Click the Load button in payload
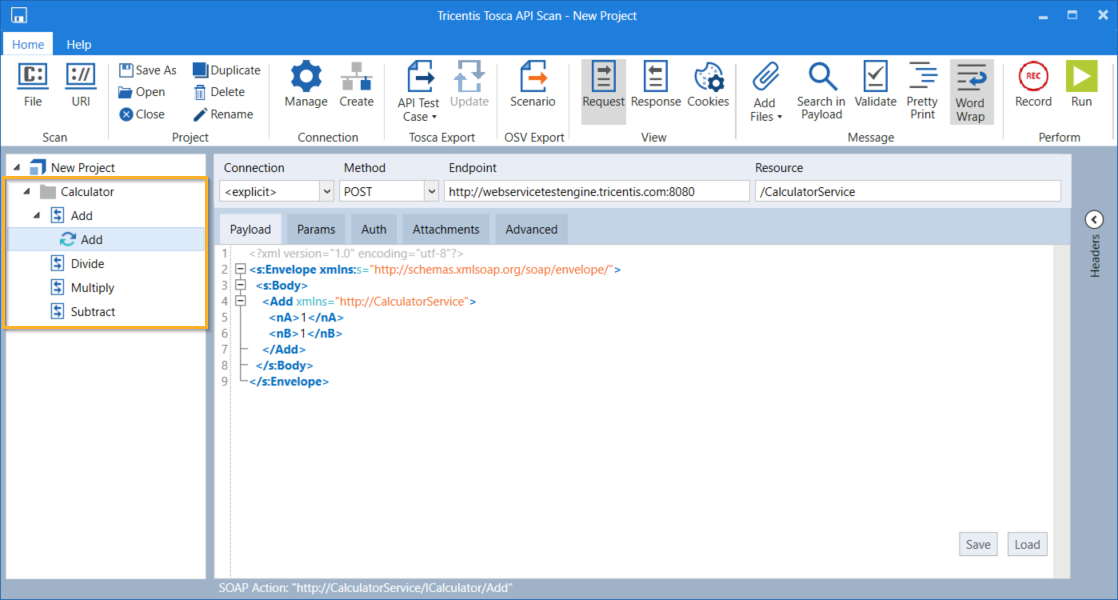Viewport: 1118px width, 600px height. click(x=1027, y=544)
